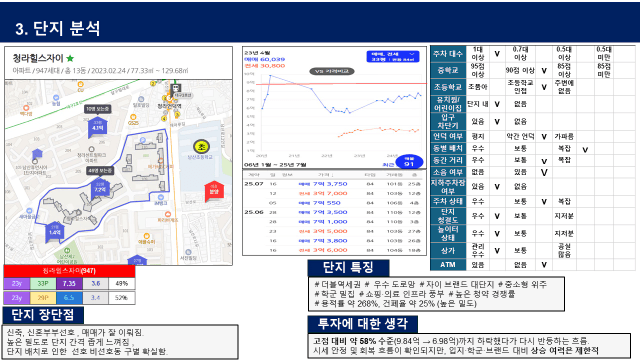Screen dimensions: 640x360
Task: Click the GS25 convenience store map pin
Action: (x=133, y=119)
